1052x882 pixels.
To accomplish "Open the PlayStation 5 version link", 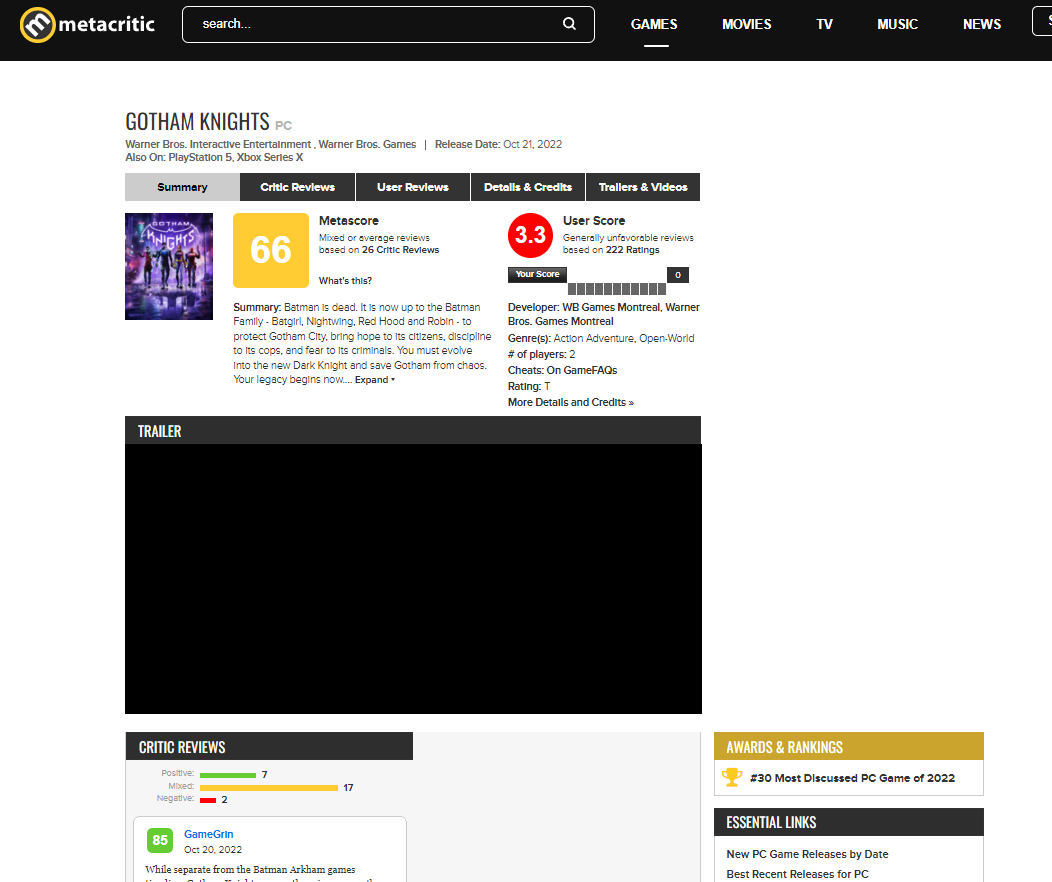I will tap(200, 158).
